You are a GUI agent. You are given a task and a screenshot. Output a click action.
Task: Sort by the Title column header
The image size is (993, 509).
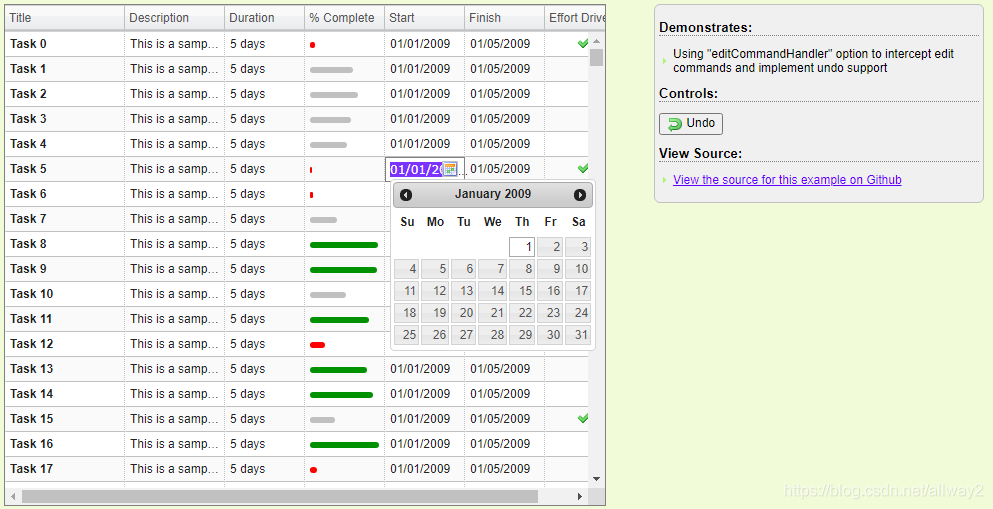[65, 18]
